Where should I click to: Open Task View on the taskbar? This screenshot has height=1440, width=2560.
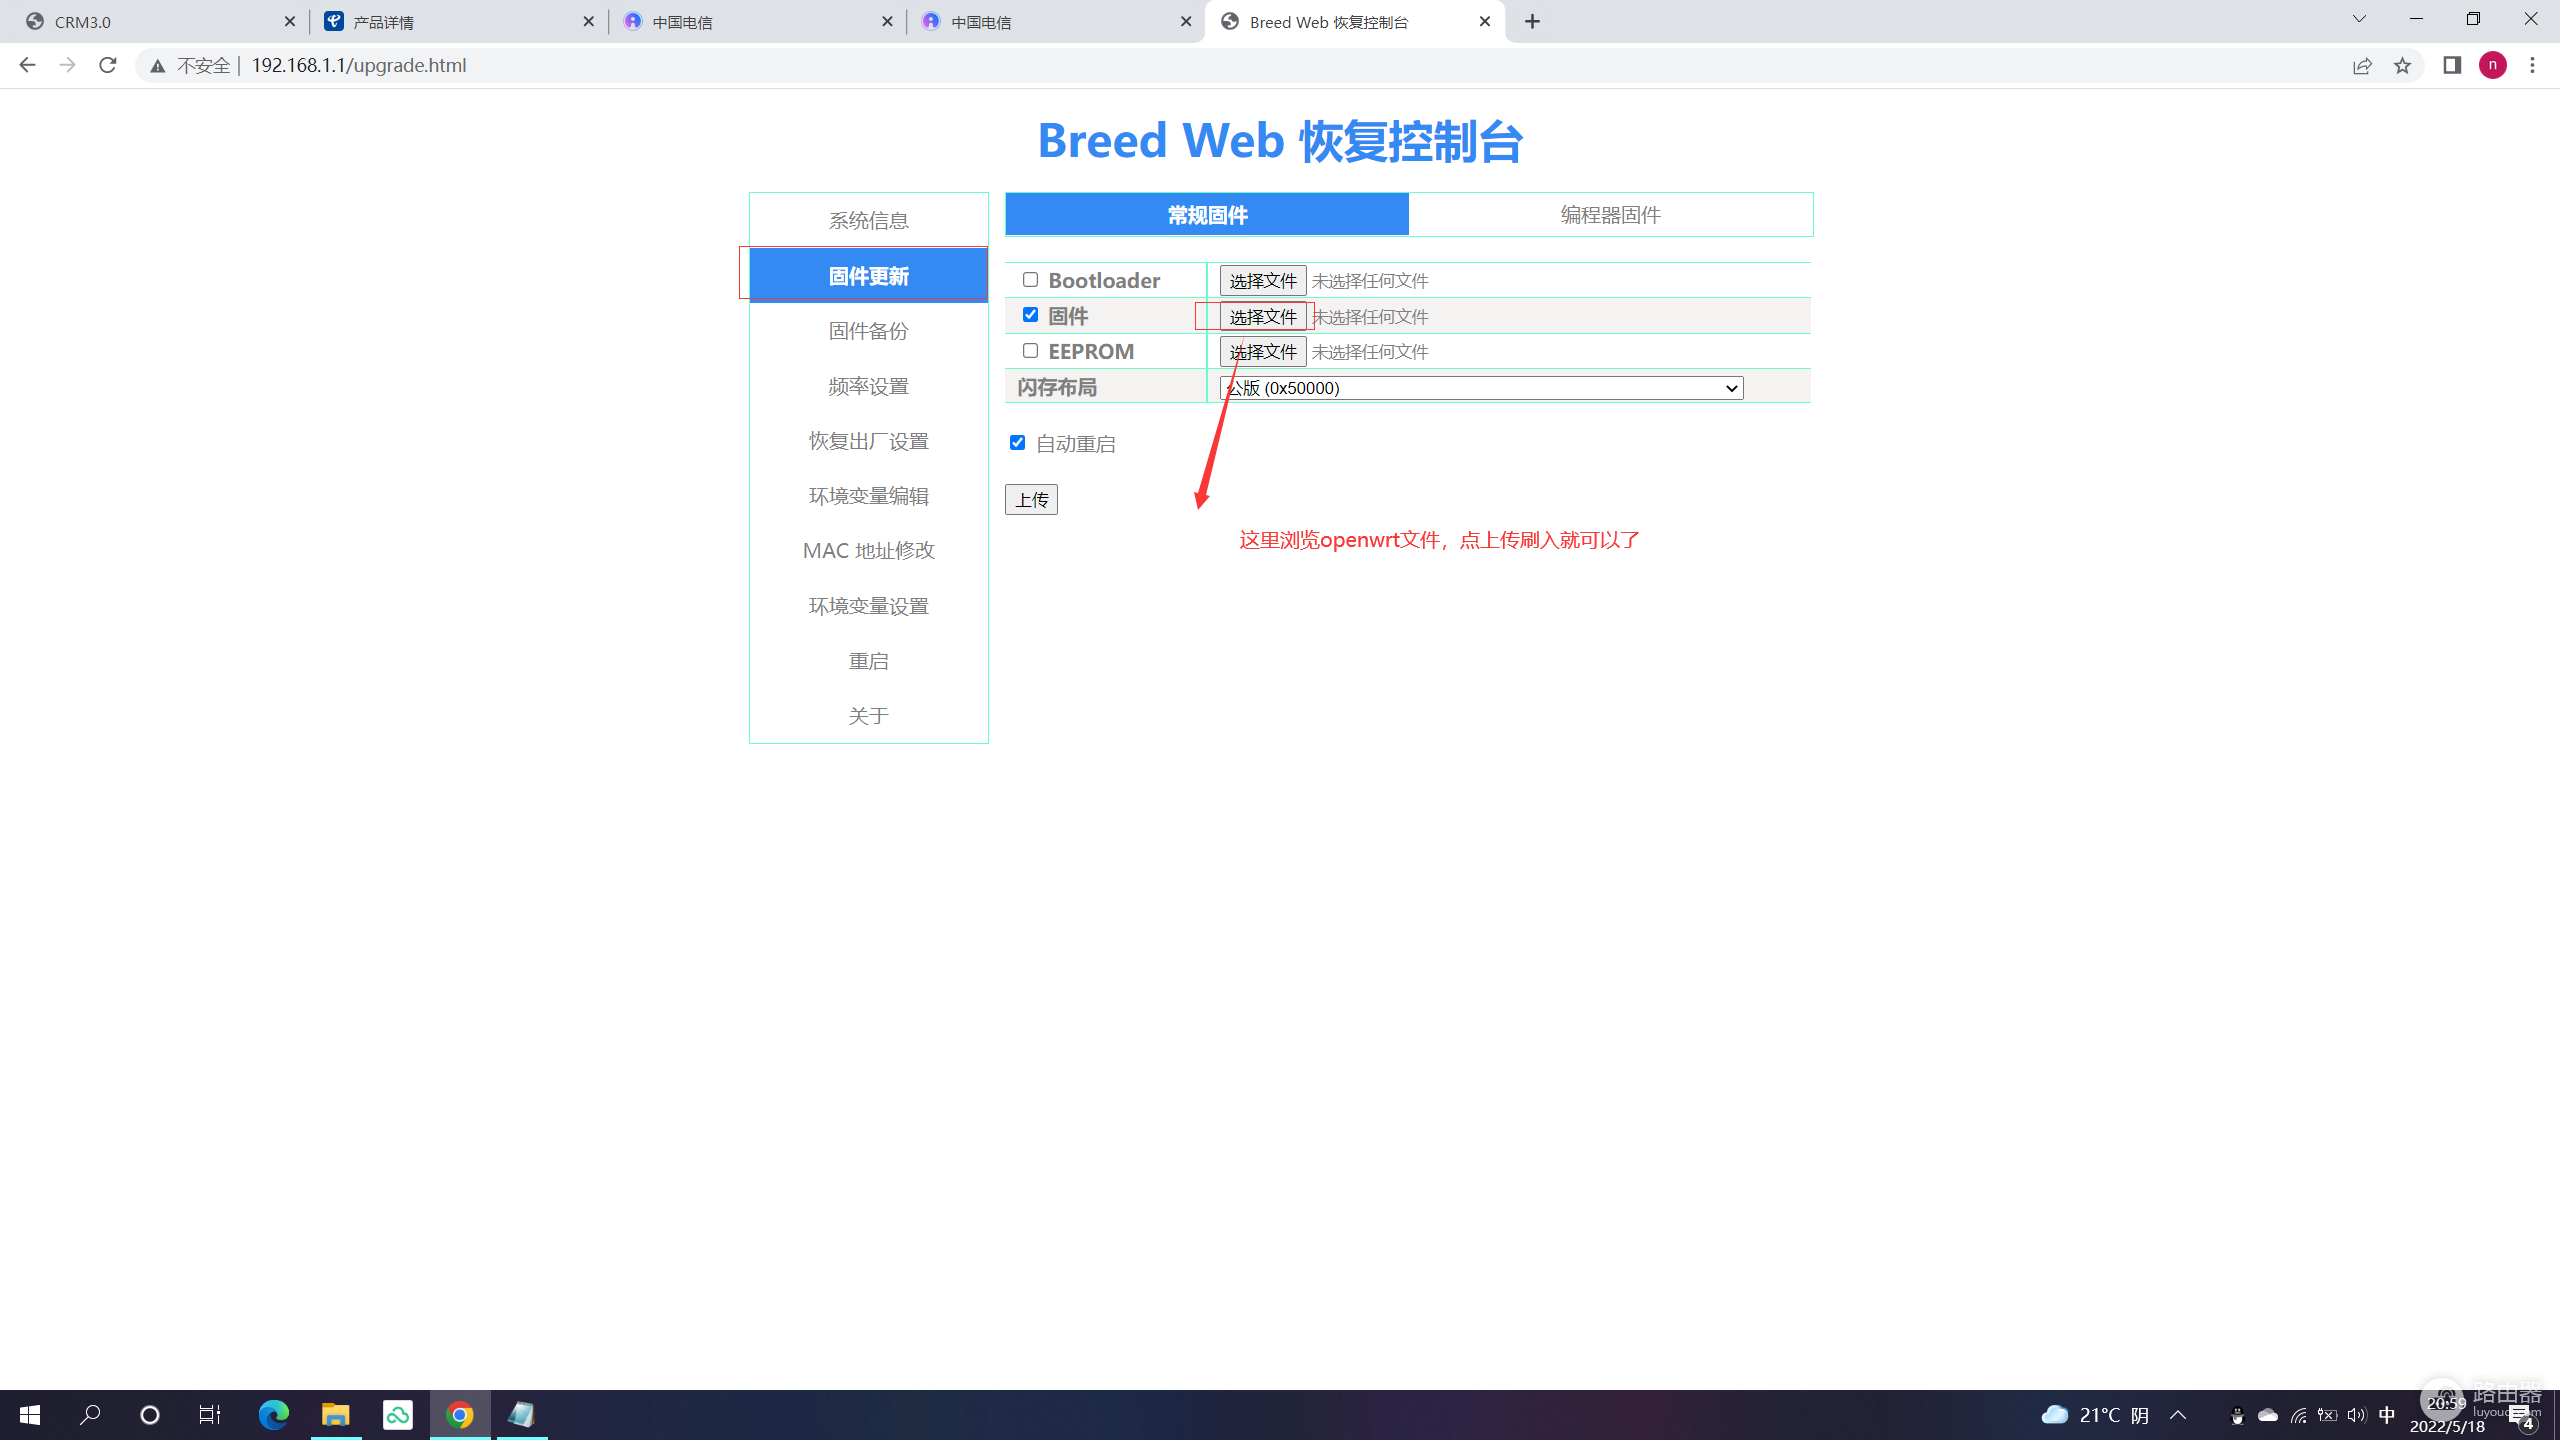click(x=210, y=1415)
